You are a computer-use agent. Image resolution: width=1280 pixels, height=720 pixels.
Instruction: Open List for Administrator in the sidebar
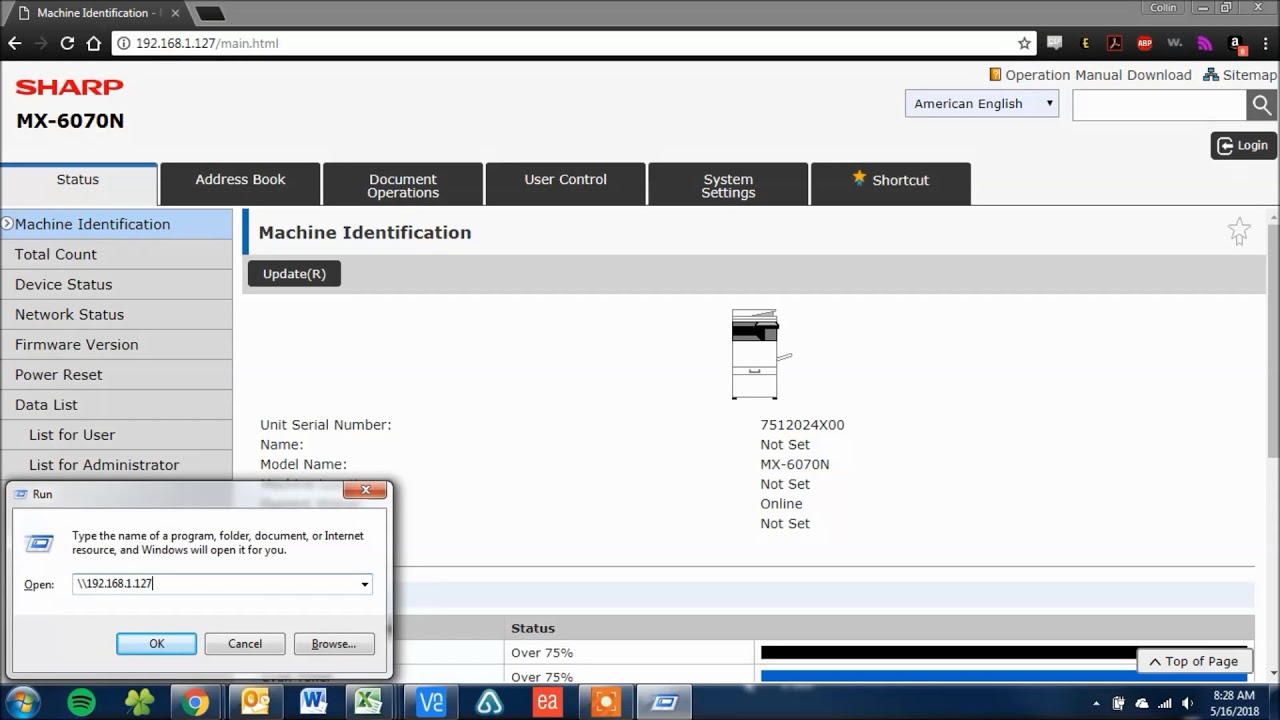[x=116, y=464]
